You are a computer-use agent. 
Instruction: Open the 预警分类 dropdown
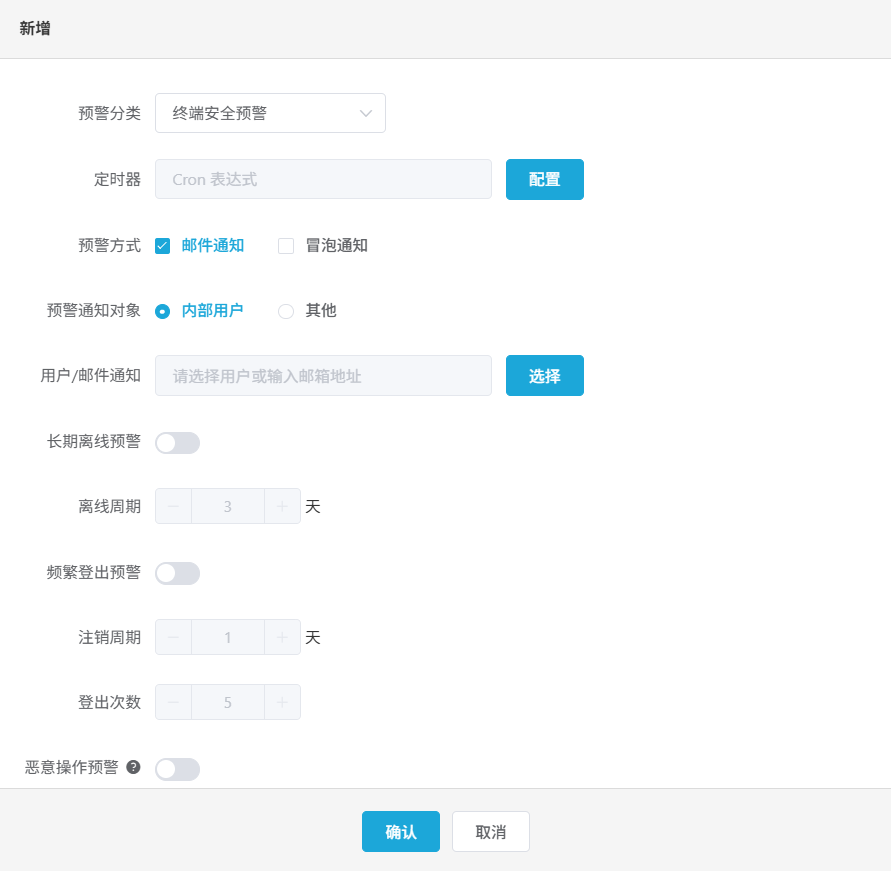(x=270, y=113)
